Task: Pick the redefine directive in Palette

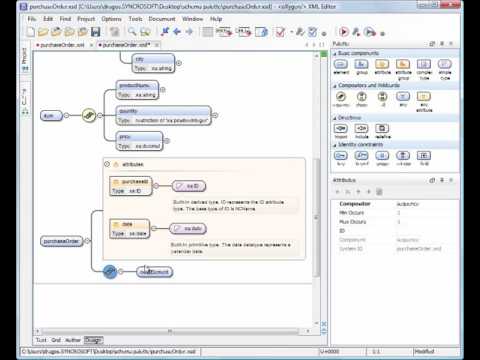Action: 382,131
